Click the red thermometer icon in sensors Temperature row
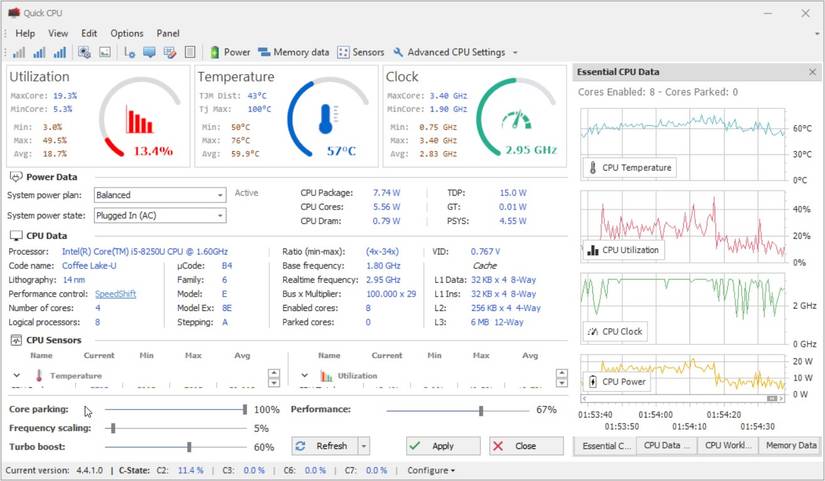825x481 pixels. (39, 375)
